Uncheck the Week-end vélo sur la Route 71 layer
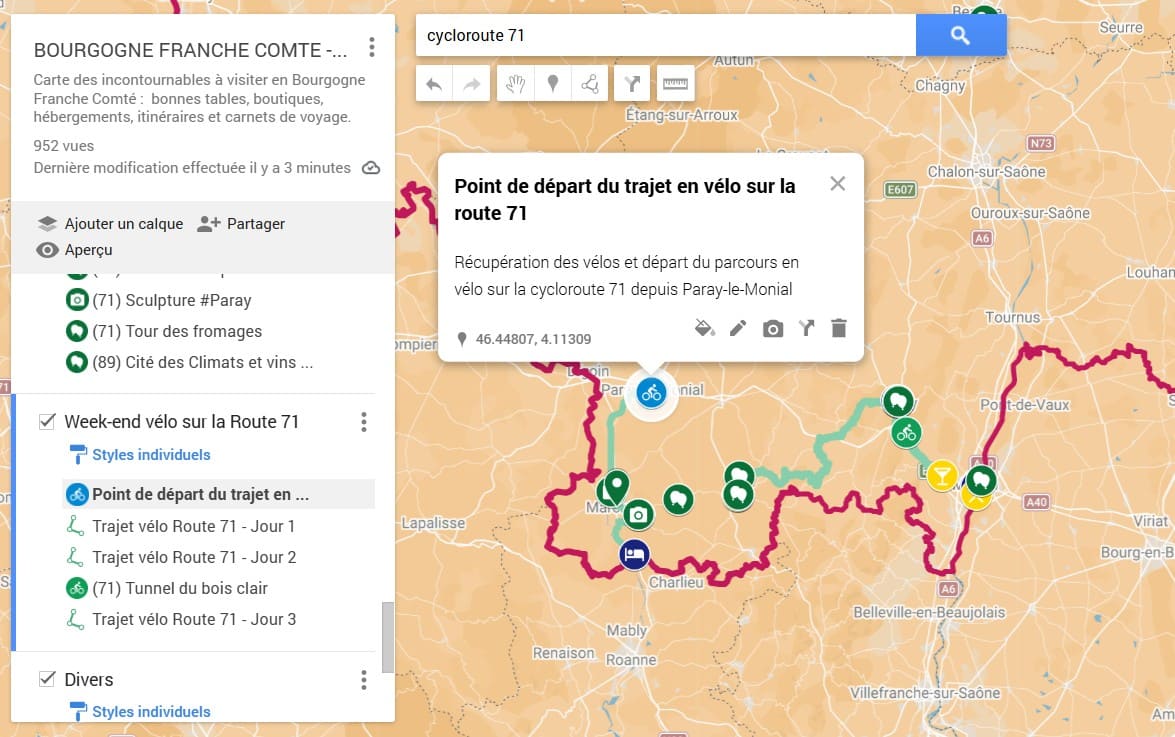Screen dimensions: 1175x737 pos(46,422)
